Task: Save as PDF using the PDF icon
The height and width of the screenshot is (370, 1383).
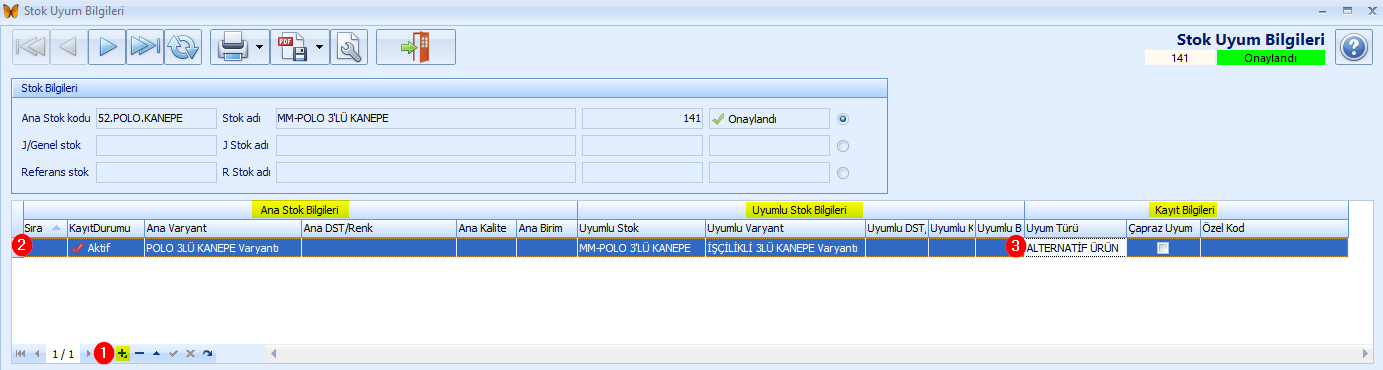Action: click(x=292, y=47)
